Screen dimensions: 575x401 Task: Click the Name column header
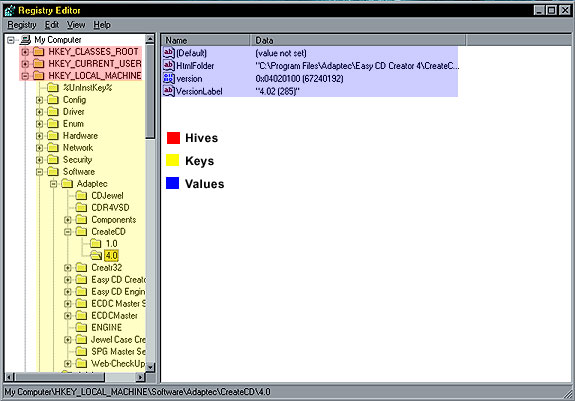pos(206,40)
